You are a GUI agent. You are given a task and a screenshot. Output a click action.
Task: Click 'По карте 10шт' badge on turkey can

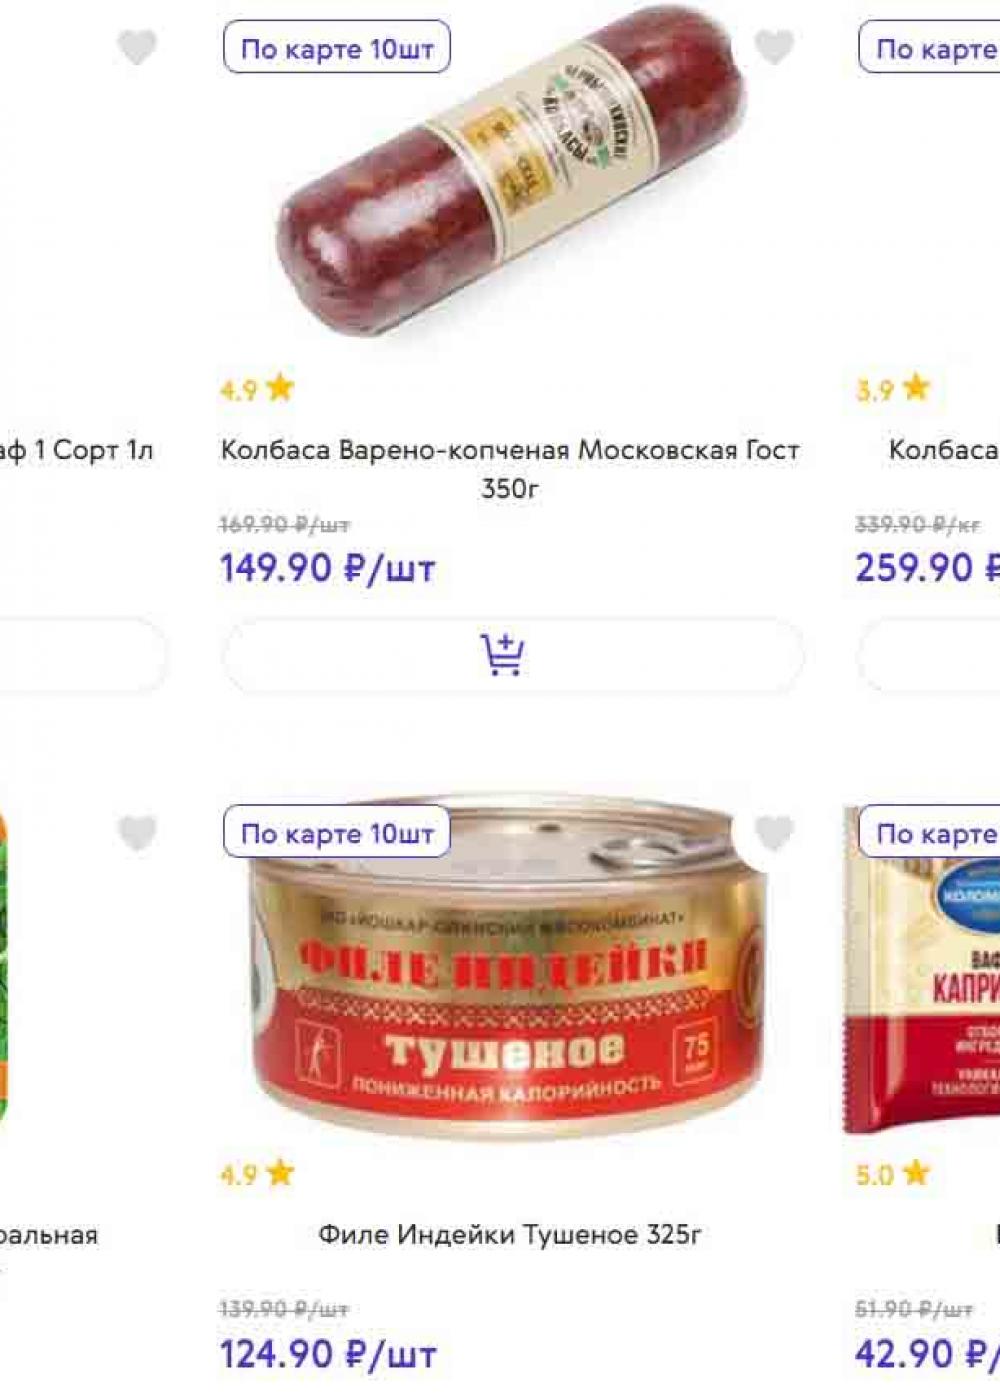[x=337, y=832]
